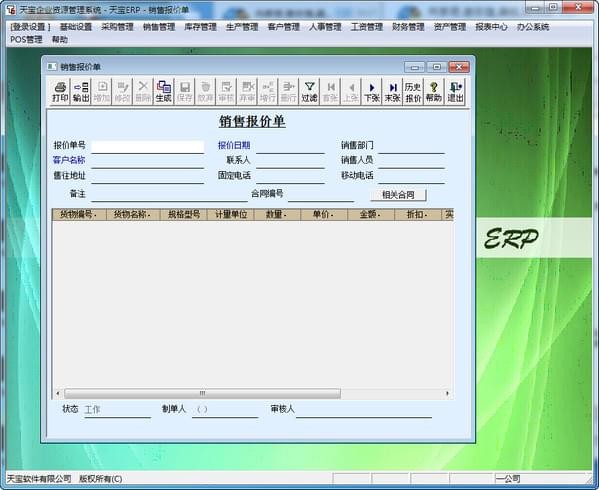
Task: Click the 货物编号 column header
Action: (79, 214)
